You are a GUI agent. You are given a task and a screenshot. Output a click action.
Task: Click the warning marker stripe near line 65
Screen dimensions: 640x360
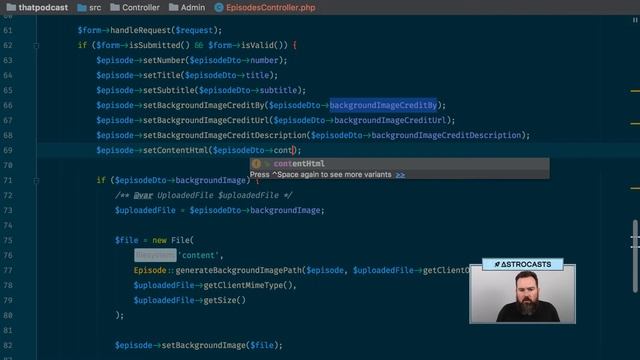[x=635, y=91]
